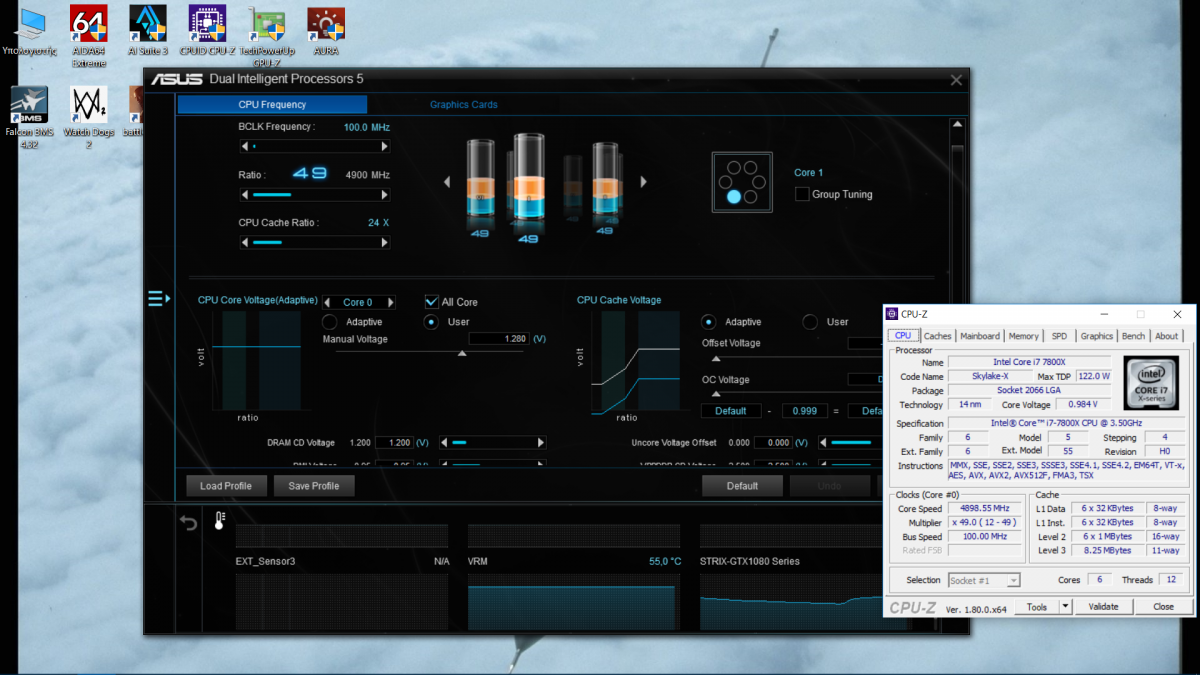Increase CPU Ratio with right arrow
Screen dimensions: 1200x675
click(385, 195)
